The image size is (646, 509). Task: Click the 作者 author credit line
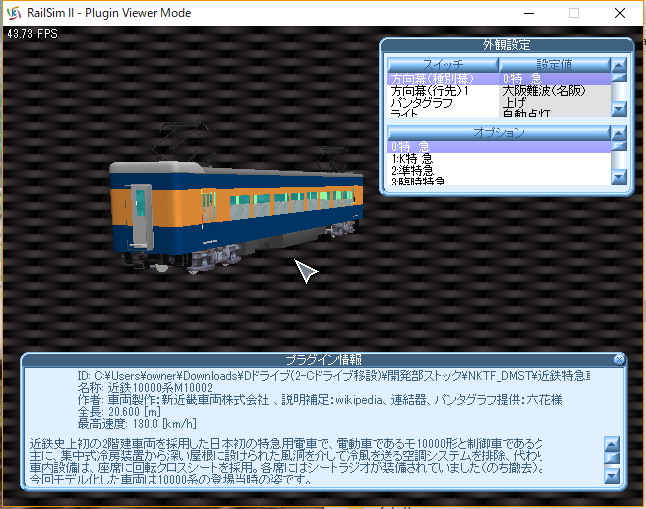(320, 400)
